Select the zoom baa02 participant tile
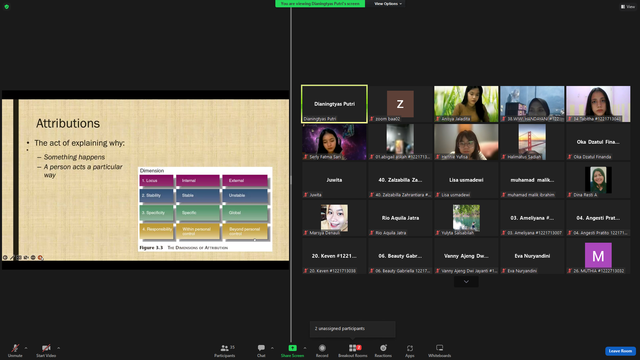 pos(400,104)
